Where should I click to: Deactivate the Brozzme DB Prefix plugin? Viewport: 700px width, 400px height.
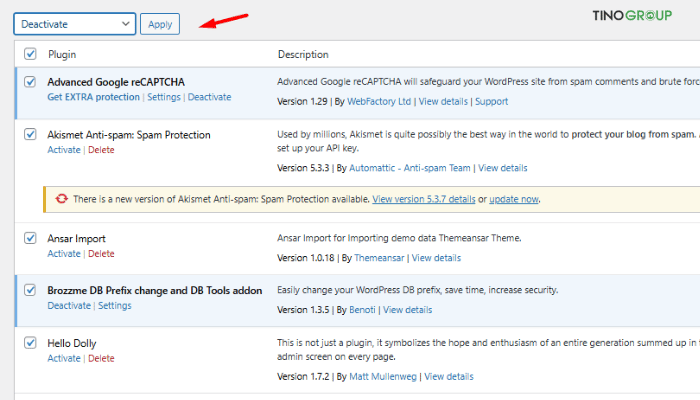[x=69, y=305]
